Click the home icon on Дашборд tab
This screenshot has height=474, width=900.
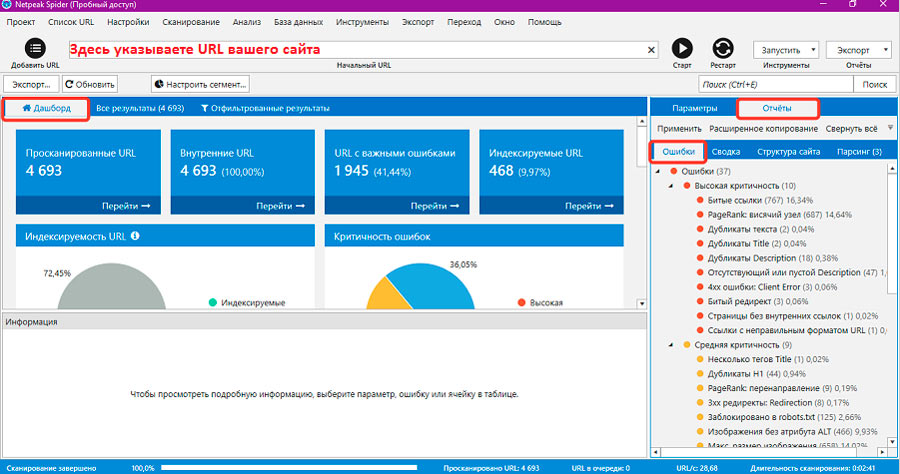pyautogui.click(x=26, y=108)
